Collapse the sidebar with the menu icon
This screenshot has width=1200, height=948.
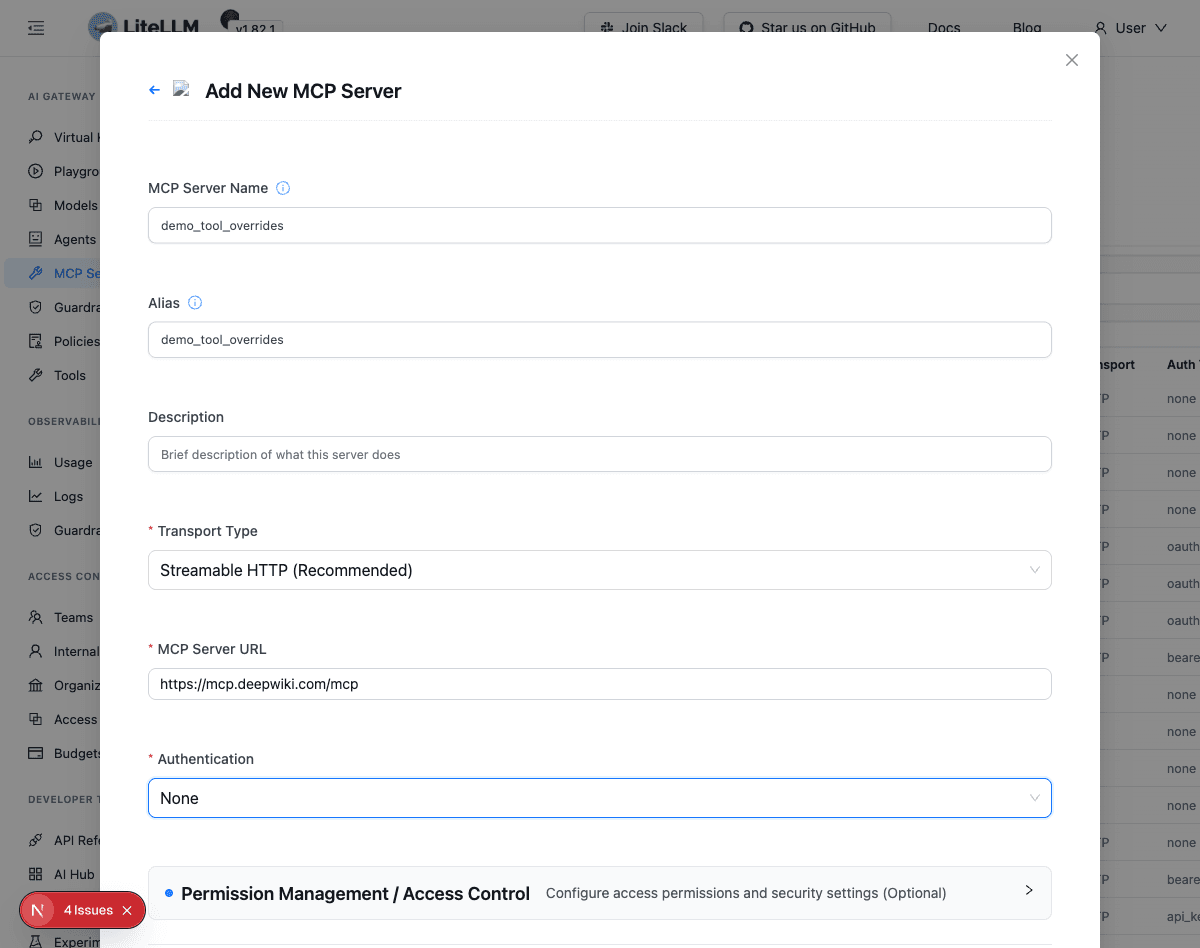tap(36, 28)
